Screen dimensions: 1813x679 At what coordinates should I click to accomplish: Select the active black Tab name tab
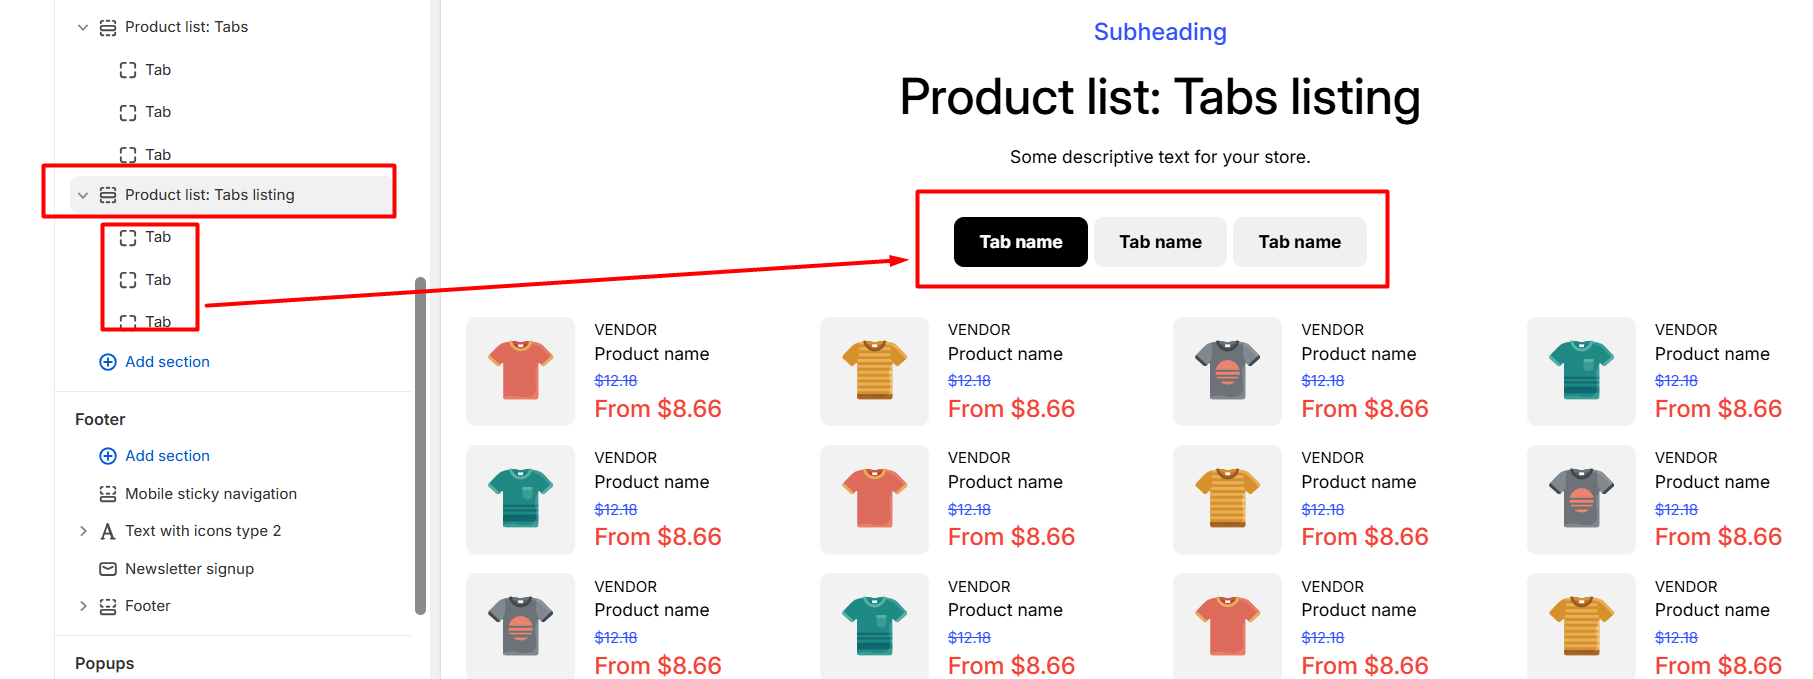coord(1020,242)
